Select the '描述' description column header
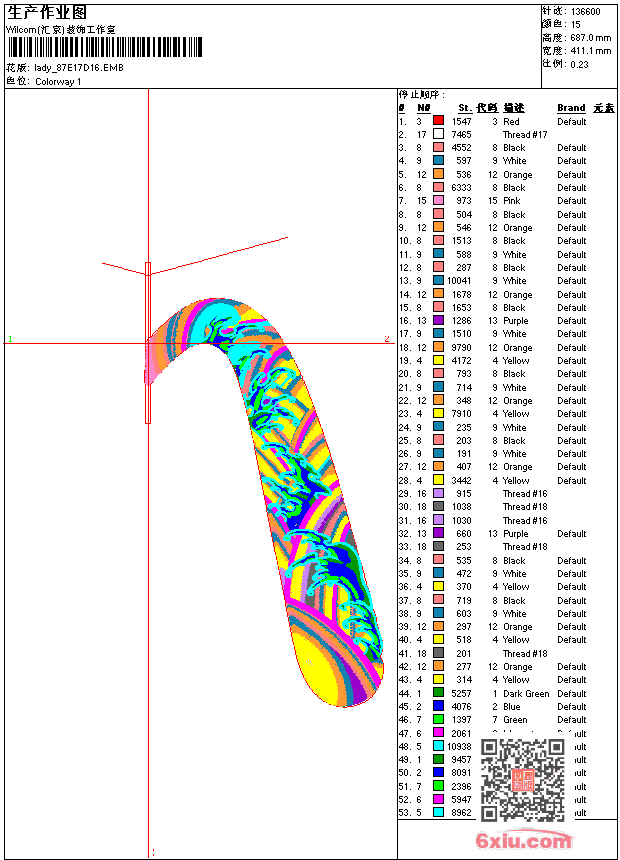This screenshot has height=860, width=620. [x=514, y=108]
